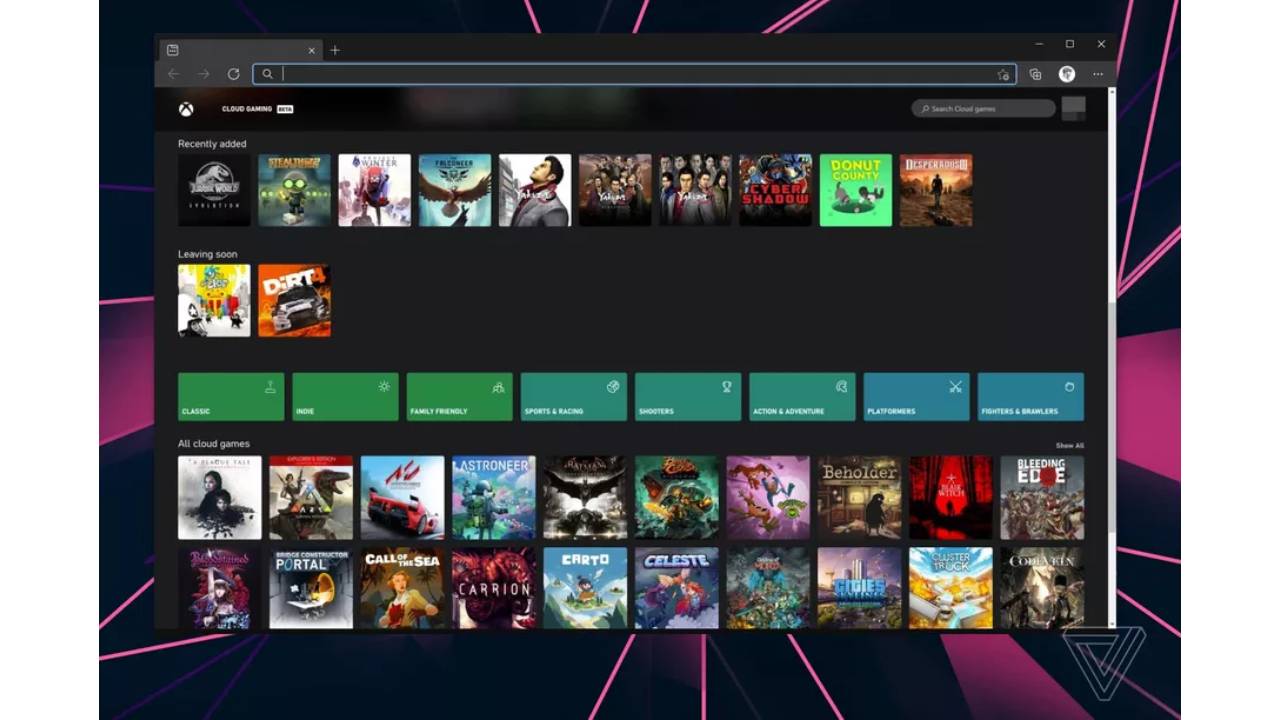
Task: Open browser settings ellipsis menu
Action: click(x=1098, y=74)
